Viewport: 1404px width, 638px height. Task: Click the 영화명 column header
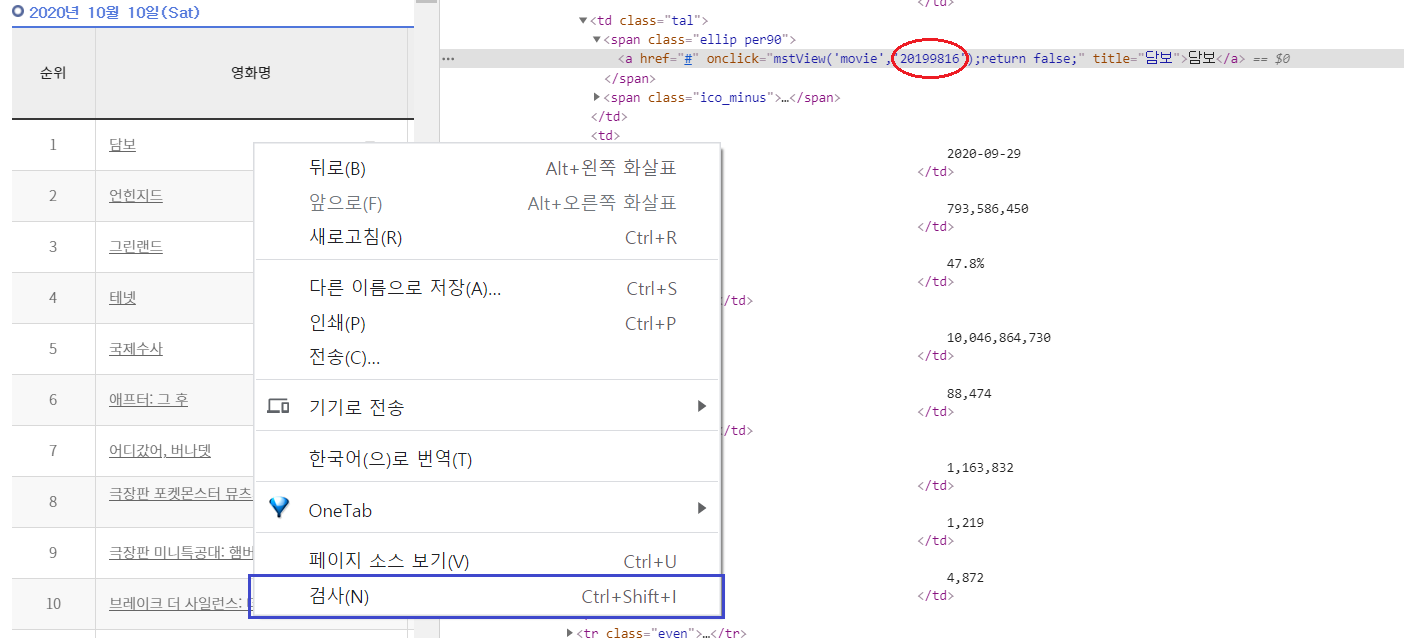[x=251, y=73]
